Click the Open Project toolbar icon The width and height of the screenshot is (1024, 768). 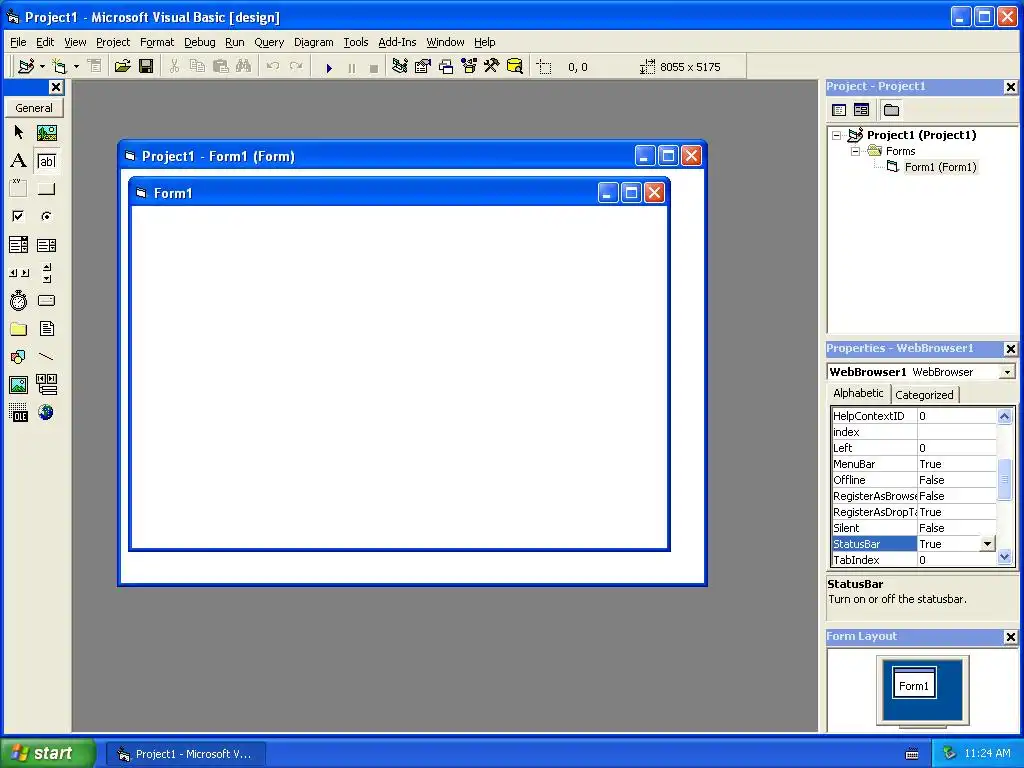122,67
